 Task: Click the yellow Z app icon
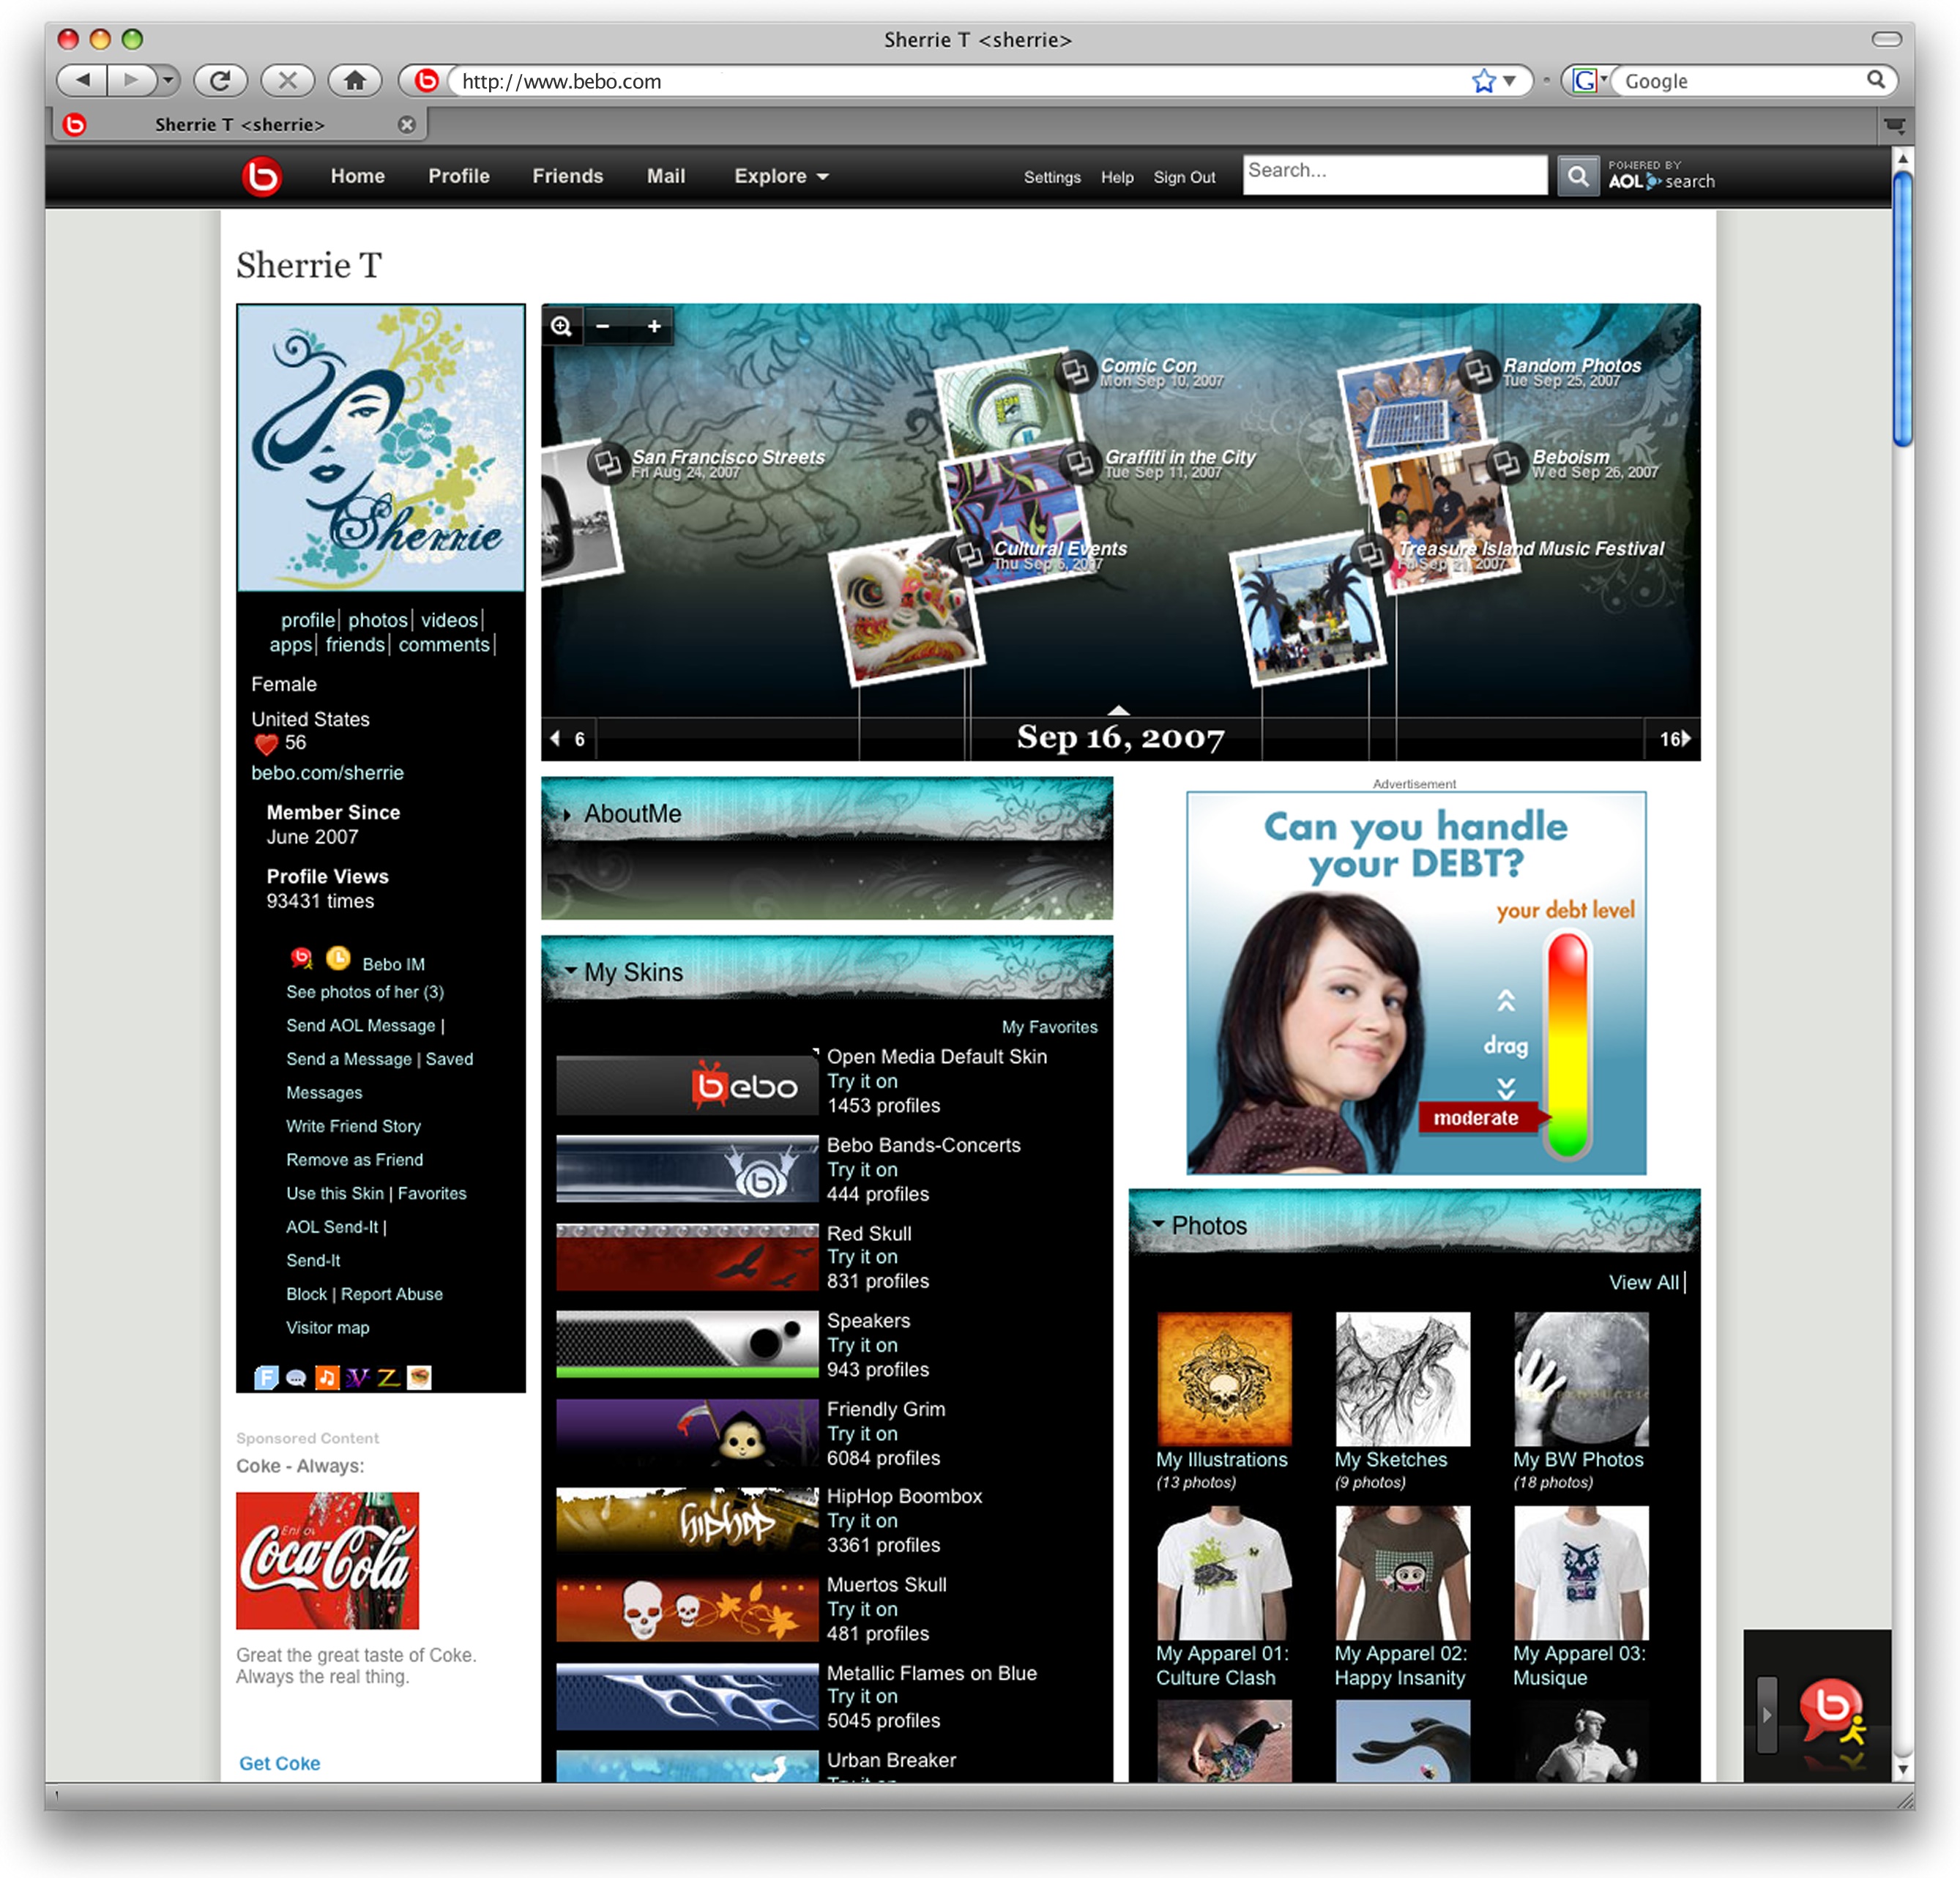(x=388, y=1378)
